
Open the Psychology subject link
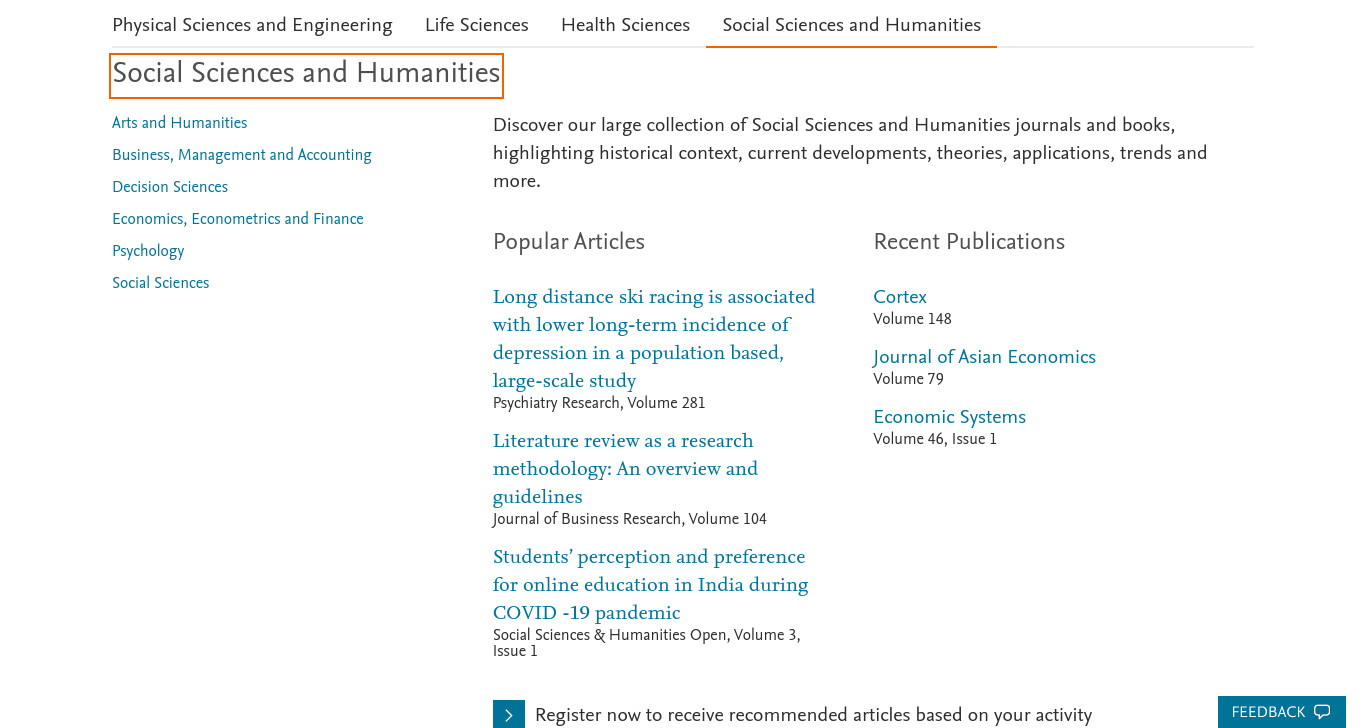coord(148,251)
